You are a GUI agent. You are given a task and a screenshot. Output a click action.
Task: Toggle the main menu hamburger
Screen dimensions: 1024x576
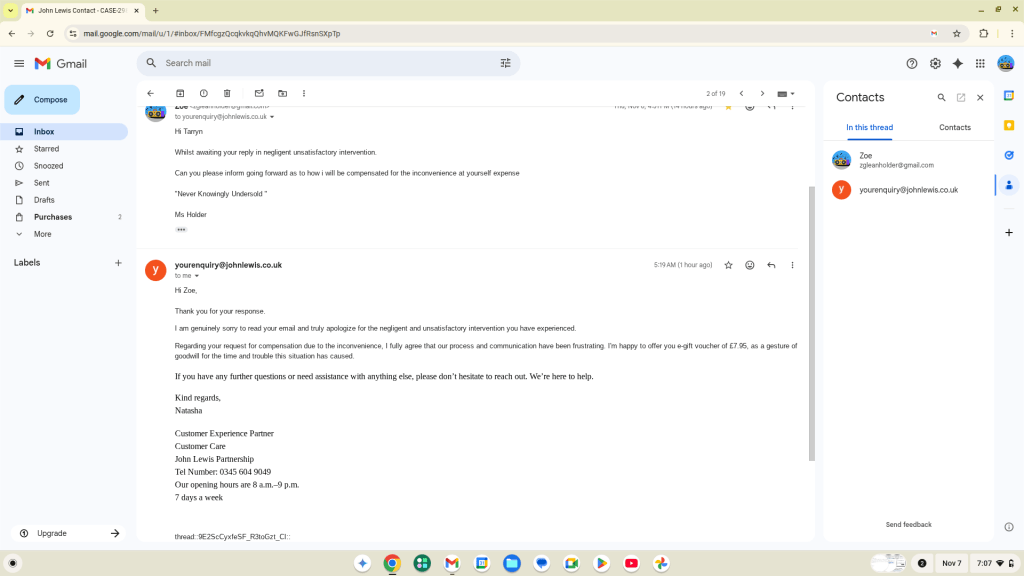19,63
